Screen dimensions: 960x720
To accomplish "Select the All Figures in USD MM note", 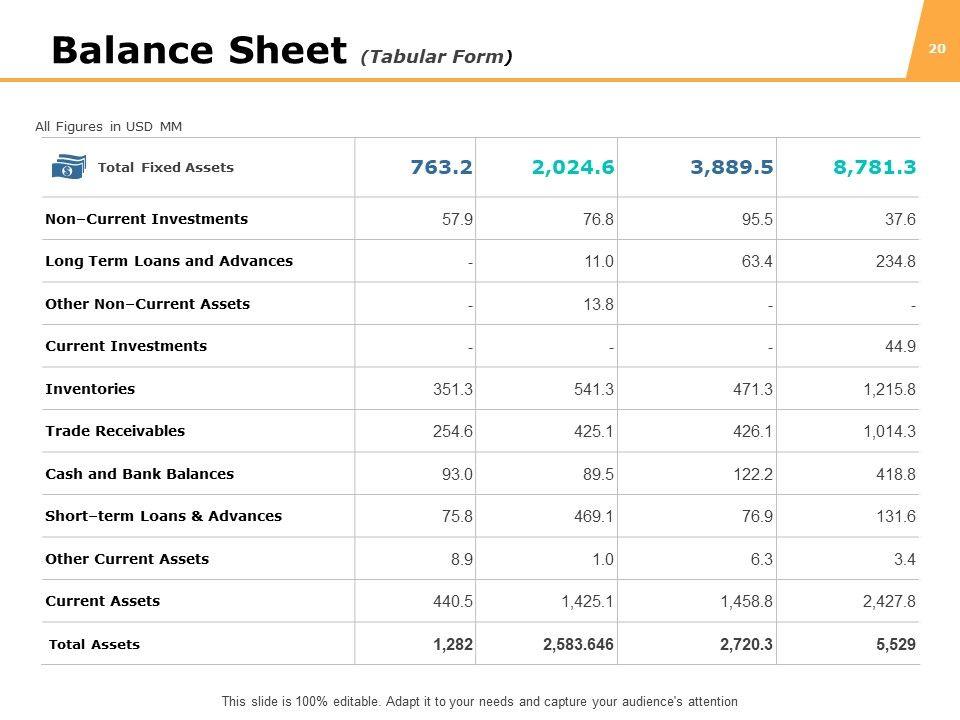I will 109,126.
